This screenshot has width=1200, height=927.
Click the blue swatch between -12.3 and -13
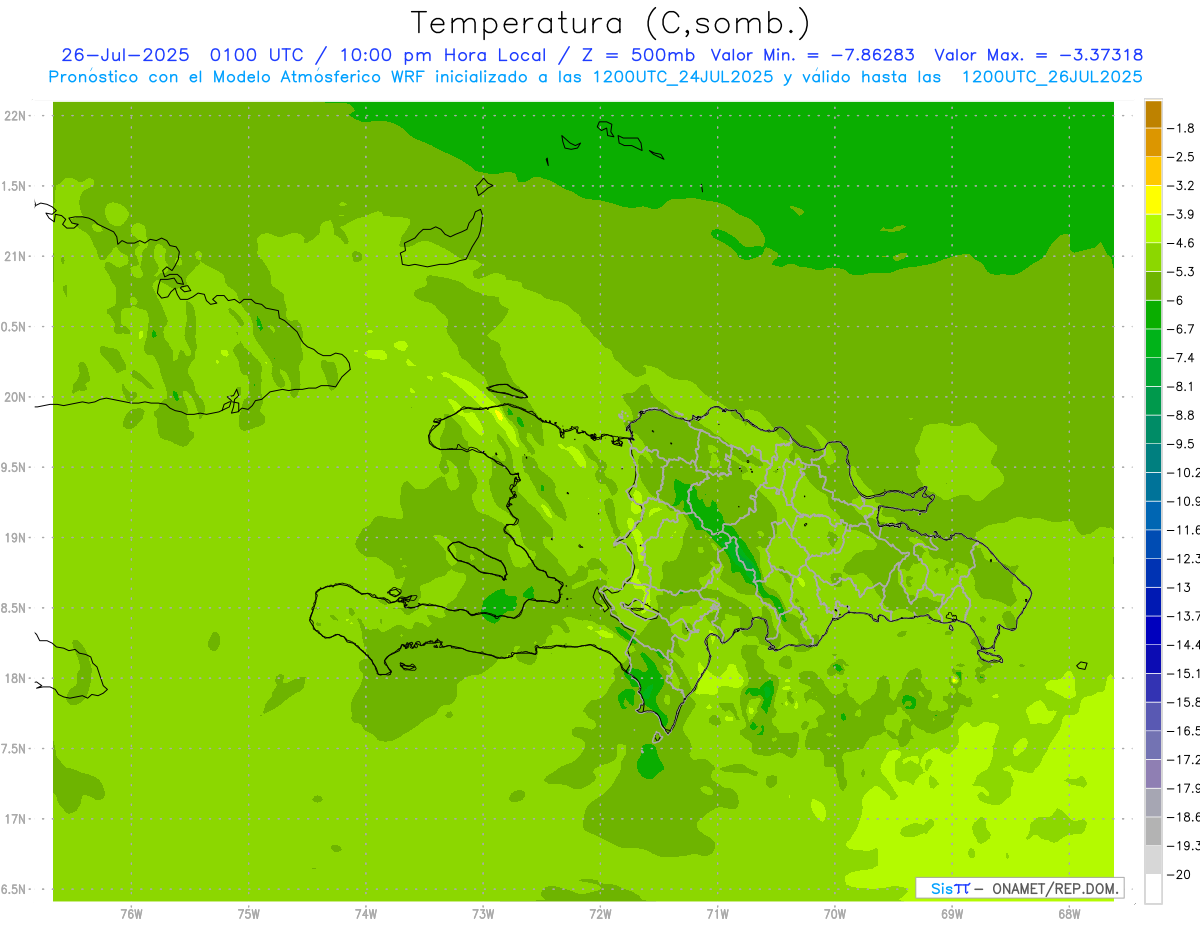click(x=1153, y=573)
